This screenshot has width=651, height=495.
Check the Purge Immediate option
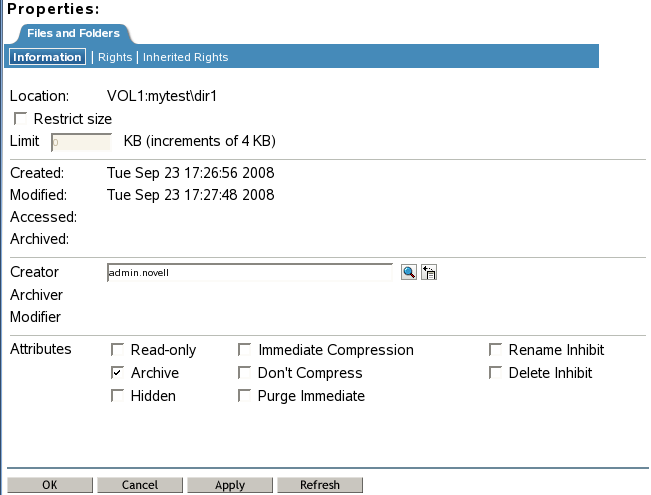click(245, 396)
